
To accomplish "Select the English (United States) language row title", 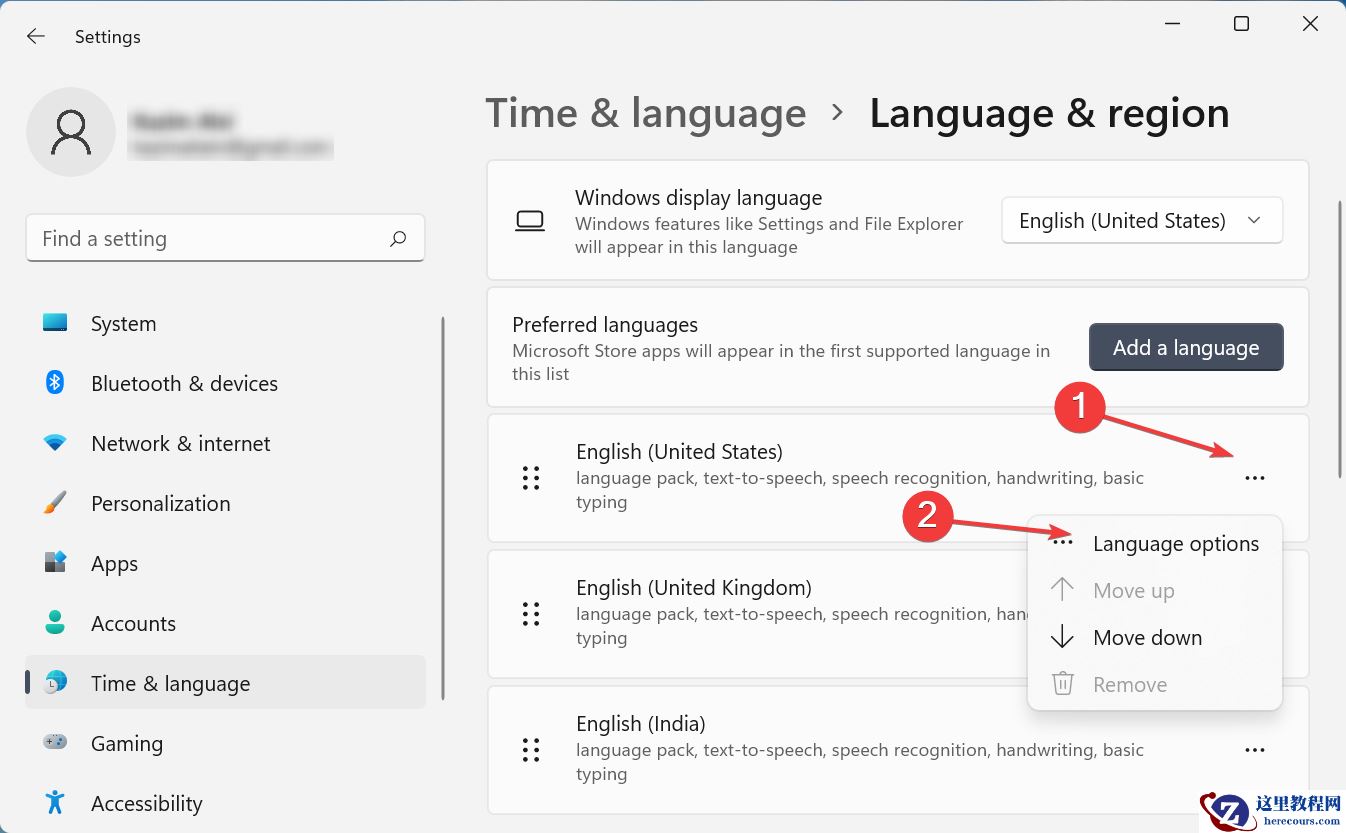I will pyautogui.click(x=679, y=452).
